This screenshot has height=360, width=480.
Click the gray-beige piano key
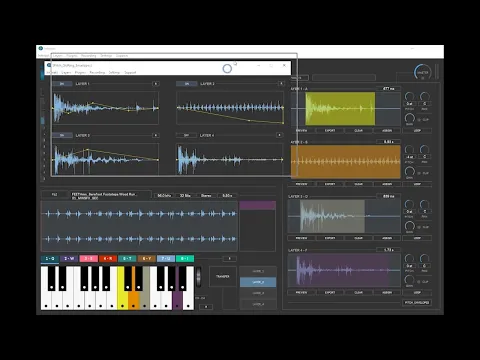(x=144, y=299)
